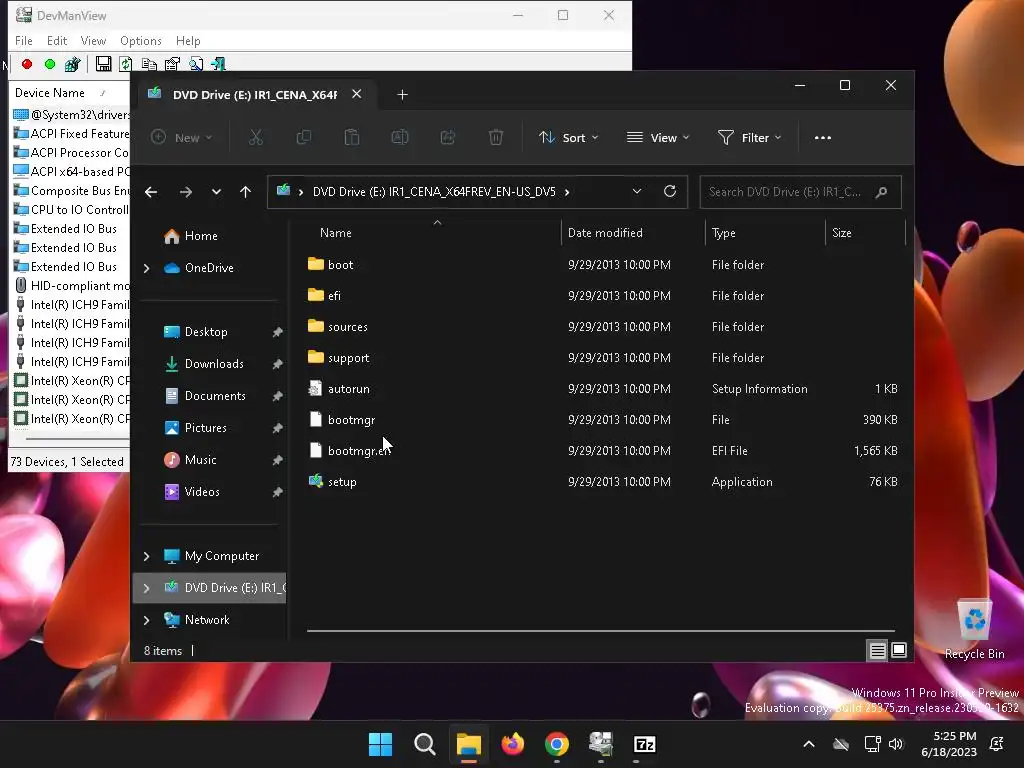This screenshot has height=768, width=1024.
Task: Click the save (floppy disk) icon in DevManView
Action: 103,64
